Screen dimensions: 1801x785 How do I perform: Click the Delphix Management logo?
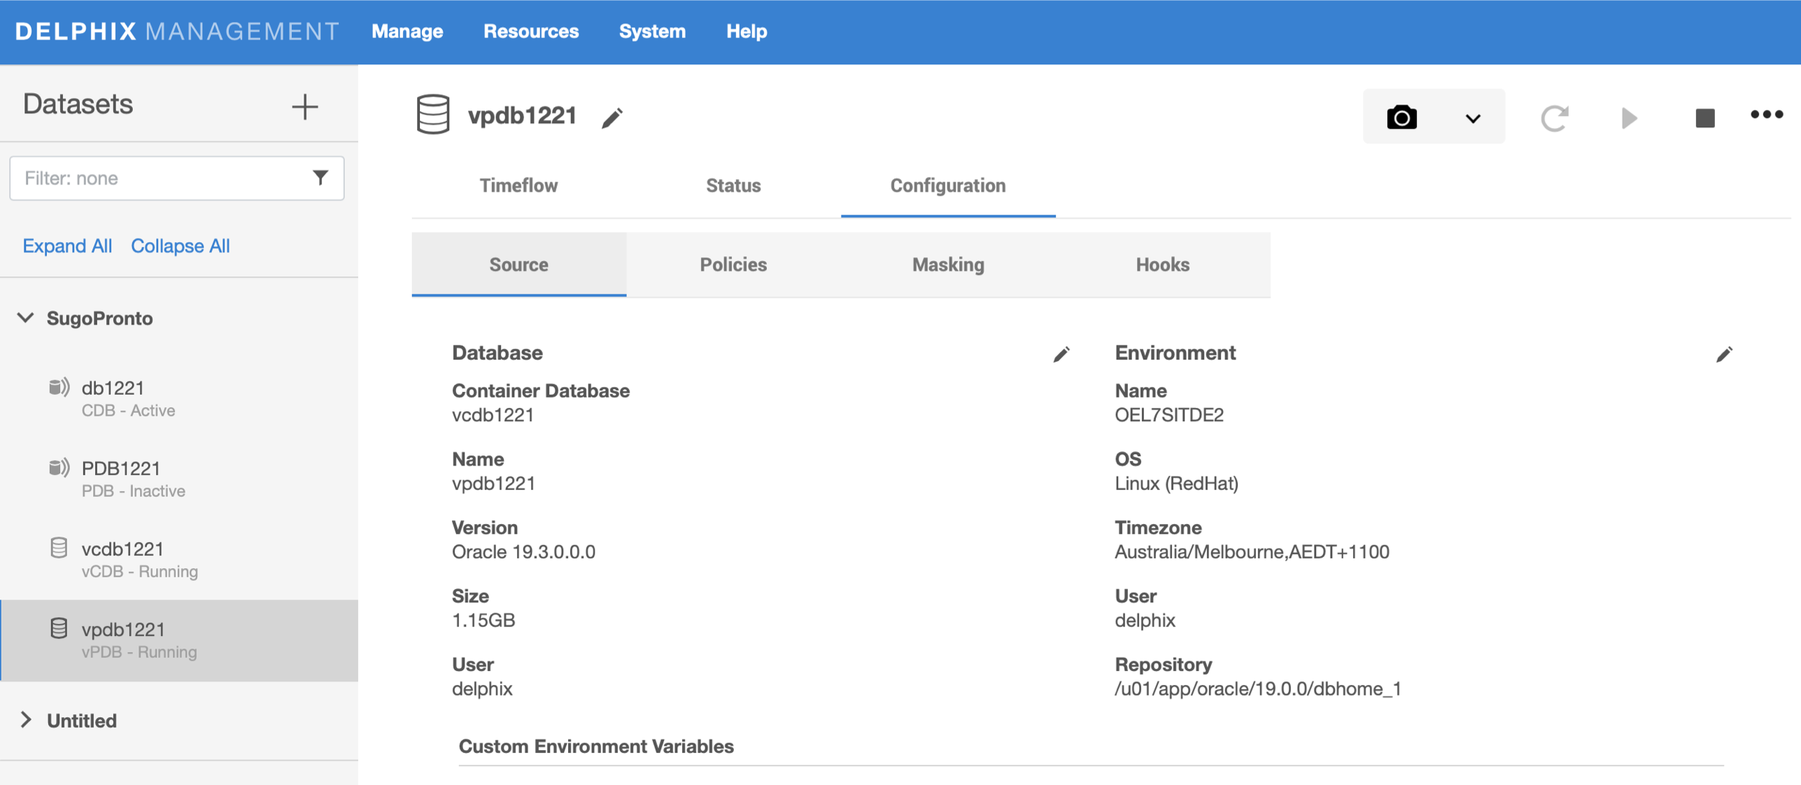point(177,31)
